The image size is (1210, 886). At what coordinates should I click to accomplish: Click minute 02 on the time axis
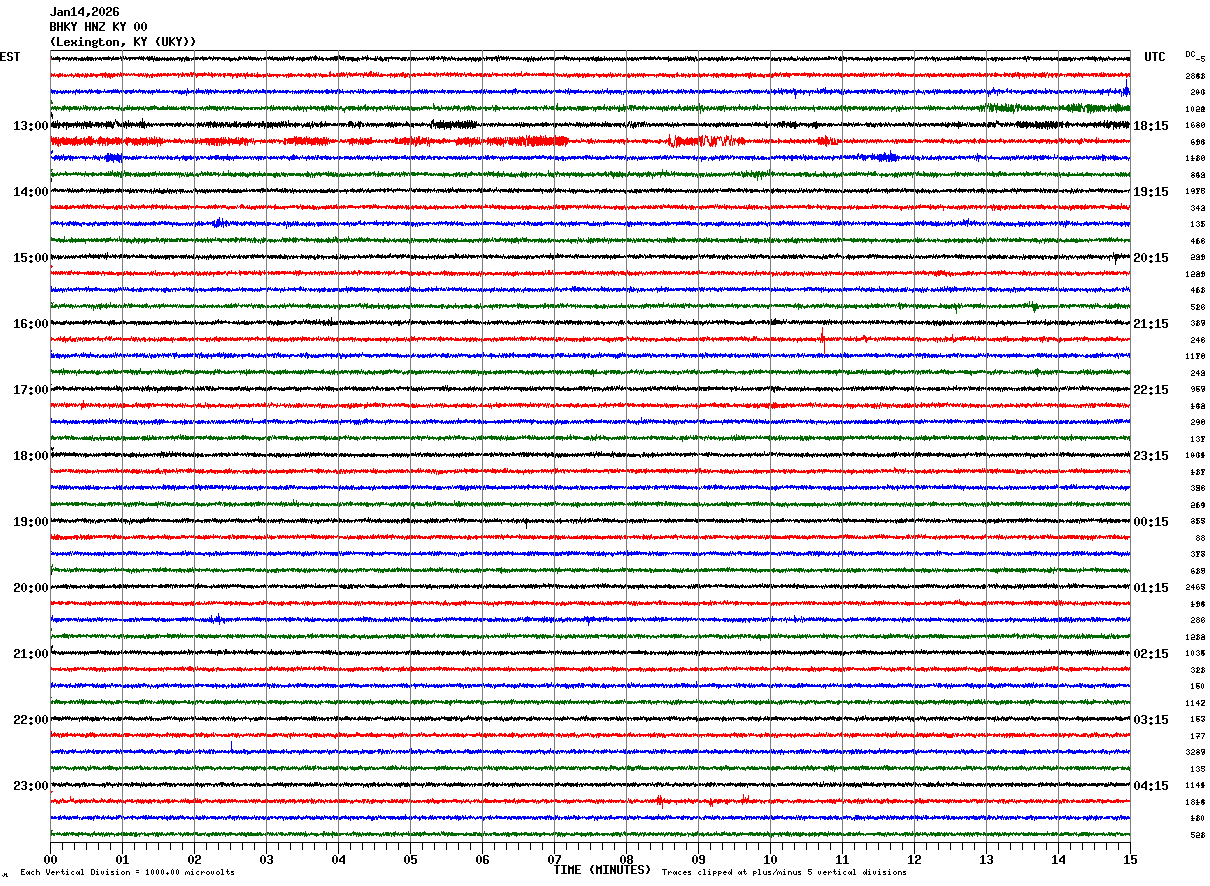click(x=194, y=860)
